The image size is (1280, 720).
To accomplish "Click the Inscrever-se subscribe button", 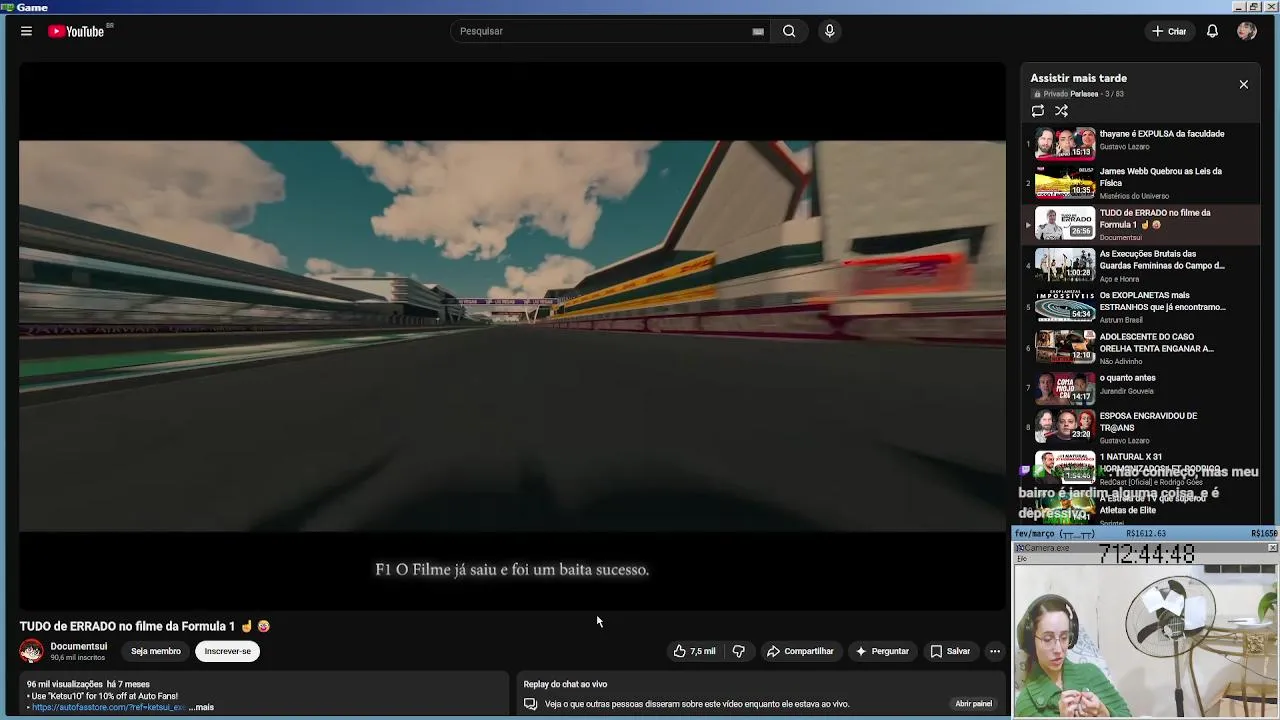I will click(x=228, y=651).
